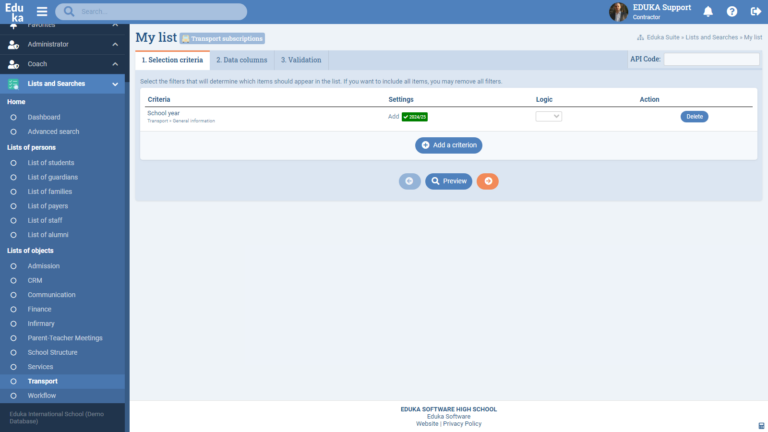This screenshot has width=768, height=432.
Task: Open Workflow objects list
Action: coord(42,396)
